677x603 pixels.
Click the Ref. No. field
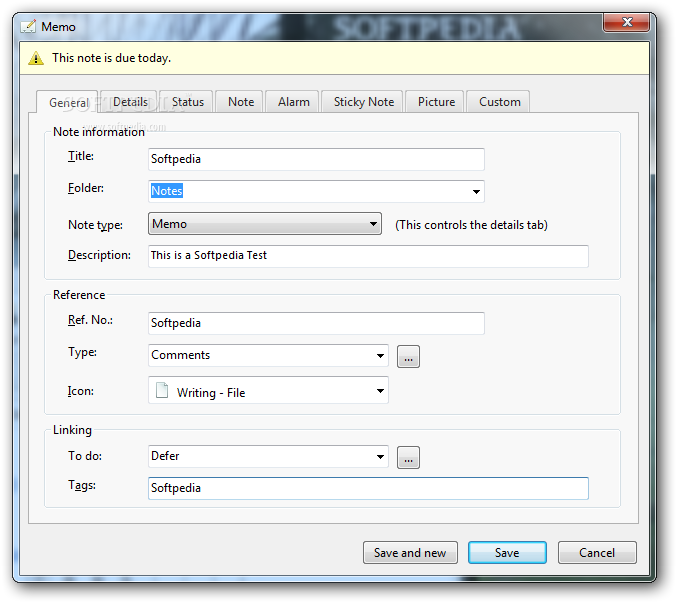pos(316,323)
